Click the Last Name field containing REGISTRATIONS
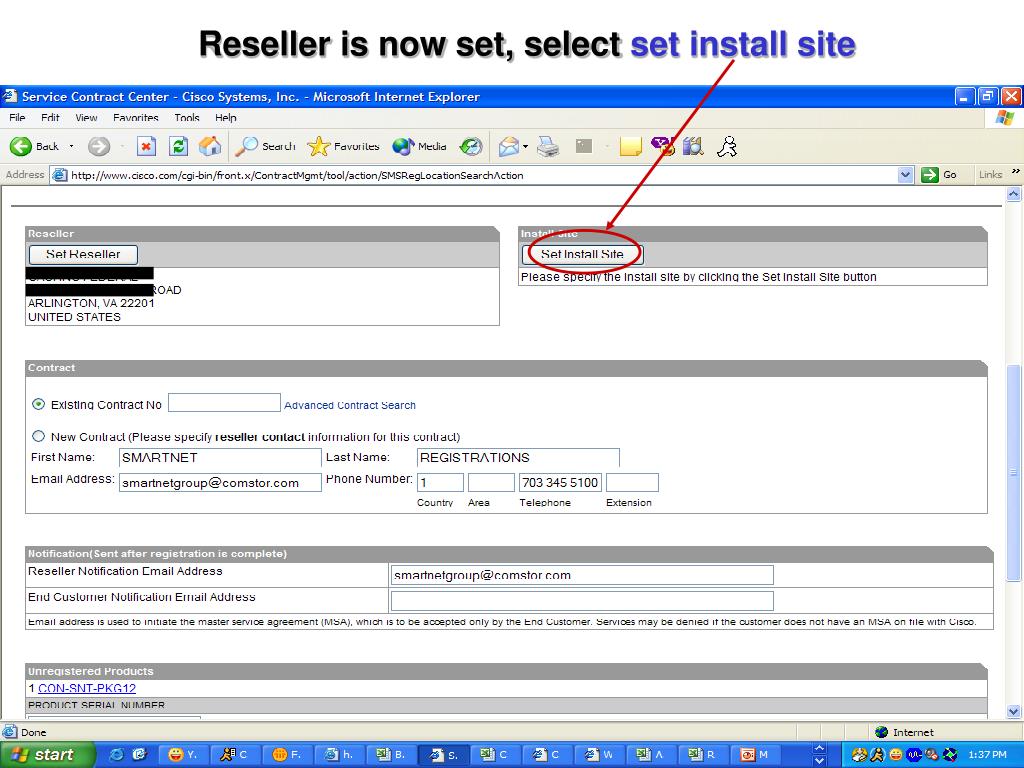Image resolution: width=1024 pixels, height=768 pixels. 518,457
